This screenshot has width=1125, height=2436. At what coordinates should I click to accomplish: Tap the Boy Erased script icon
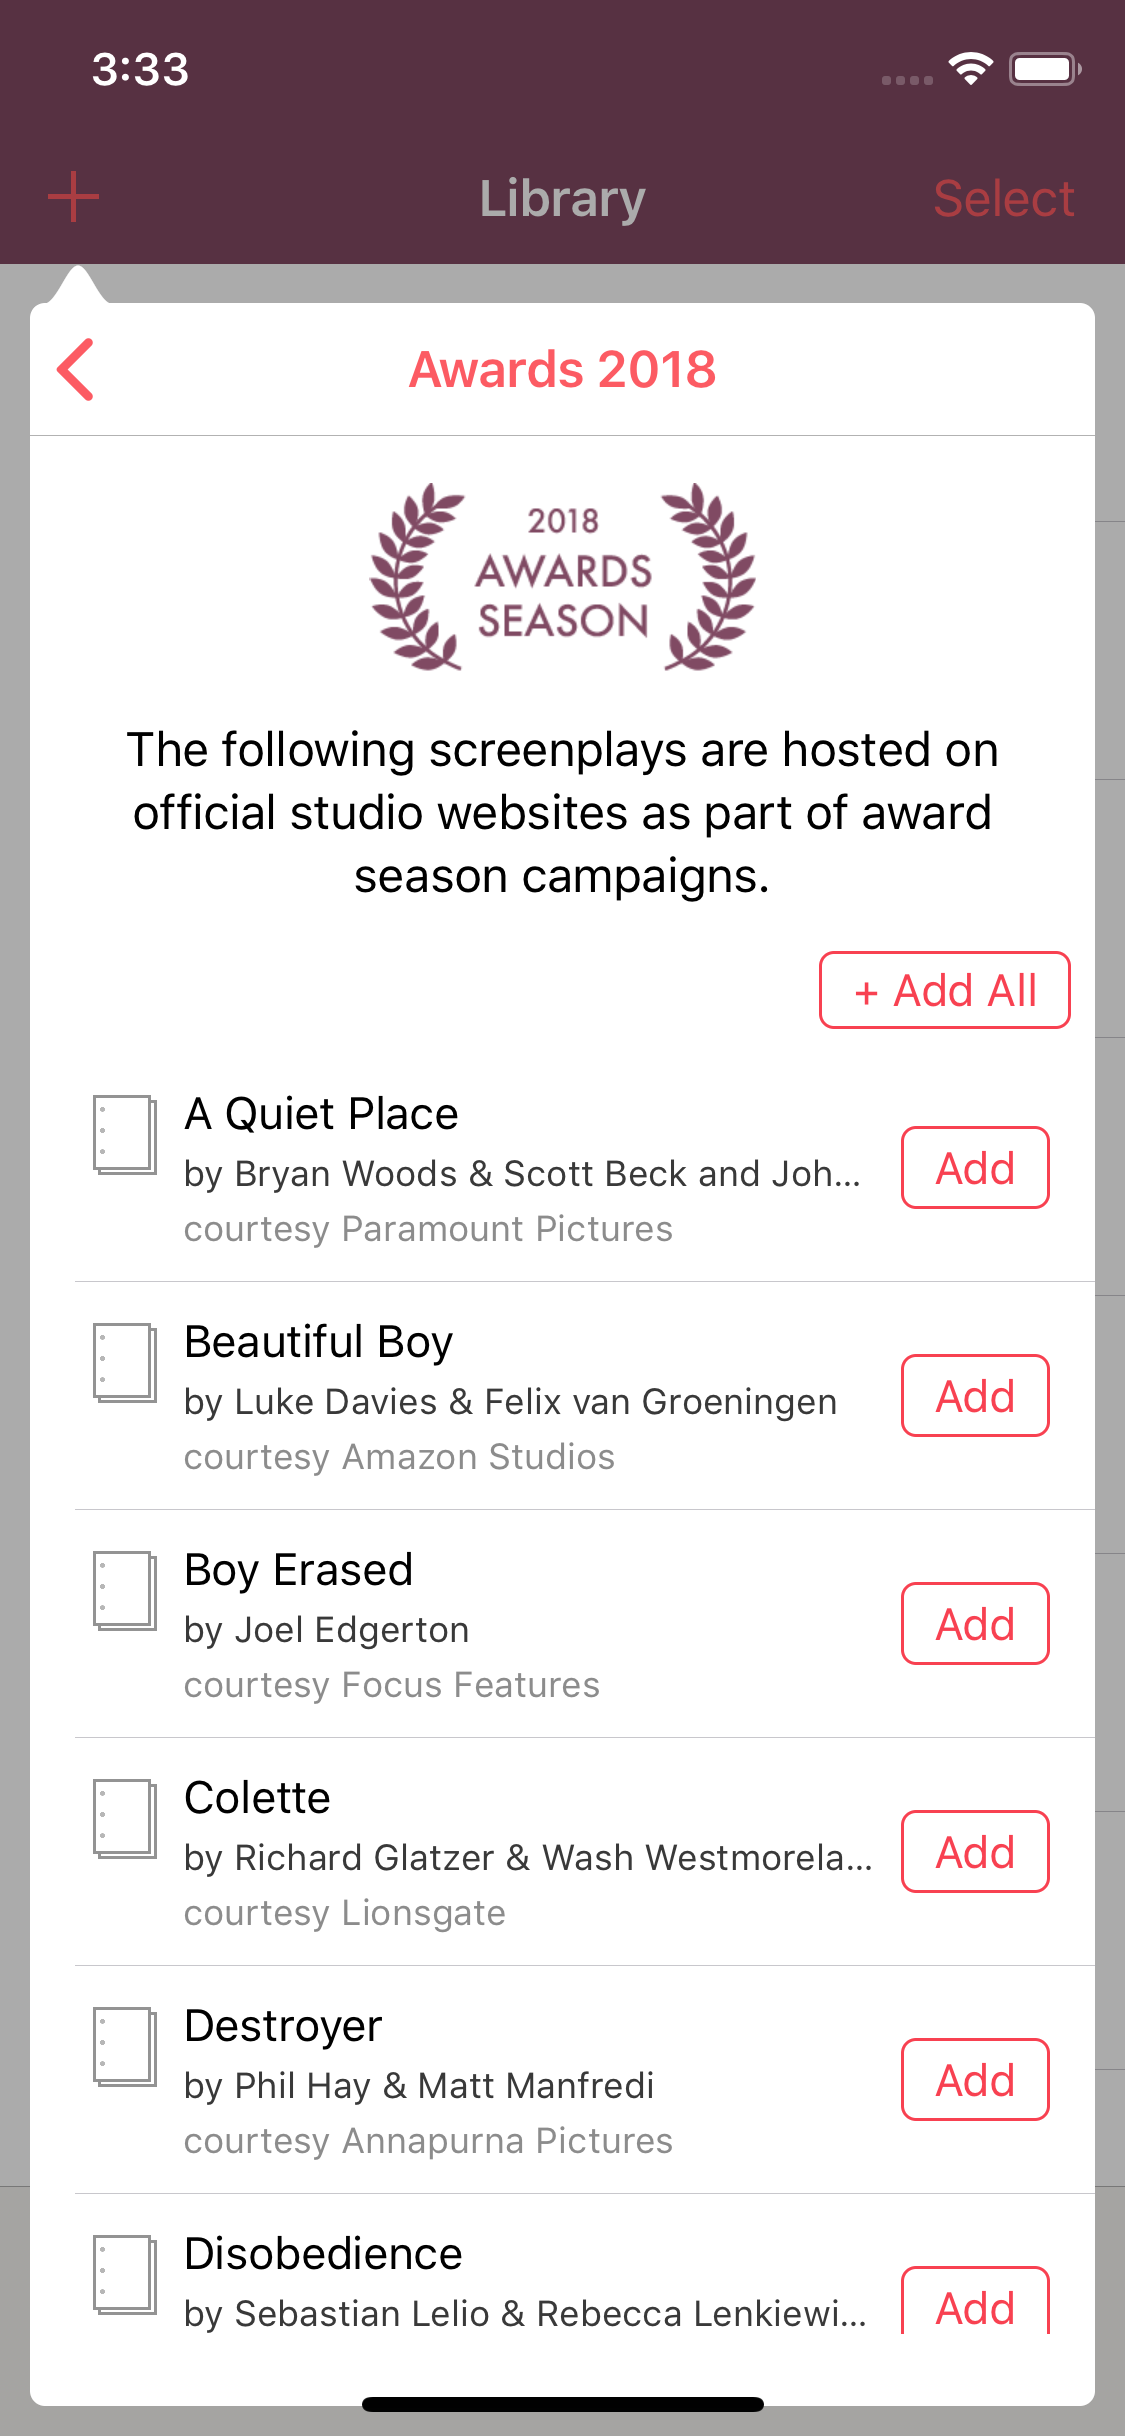(x=125, y=1590)
